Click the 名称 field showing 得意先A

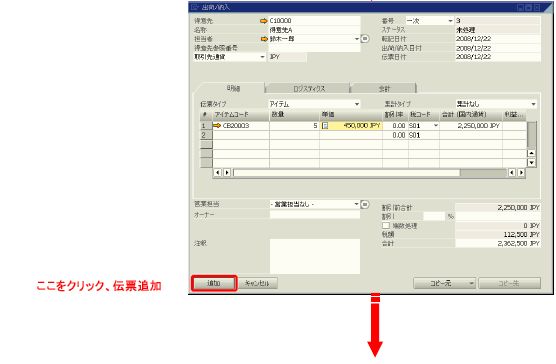pyautogui.click(x=314, y=30)
